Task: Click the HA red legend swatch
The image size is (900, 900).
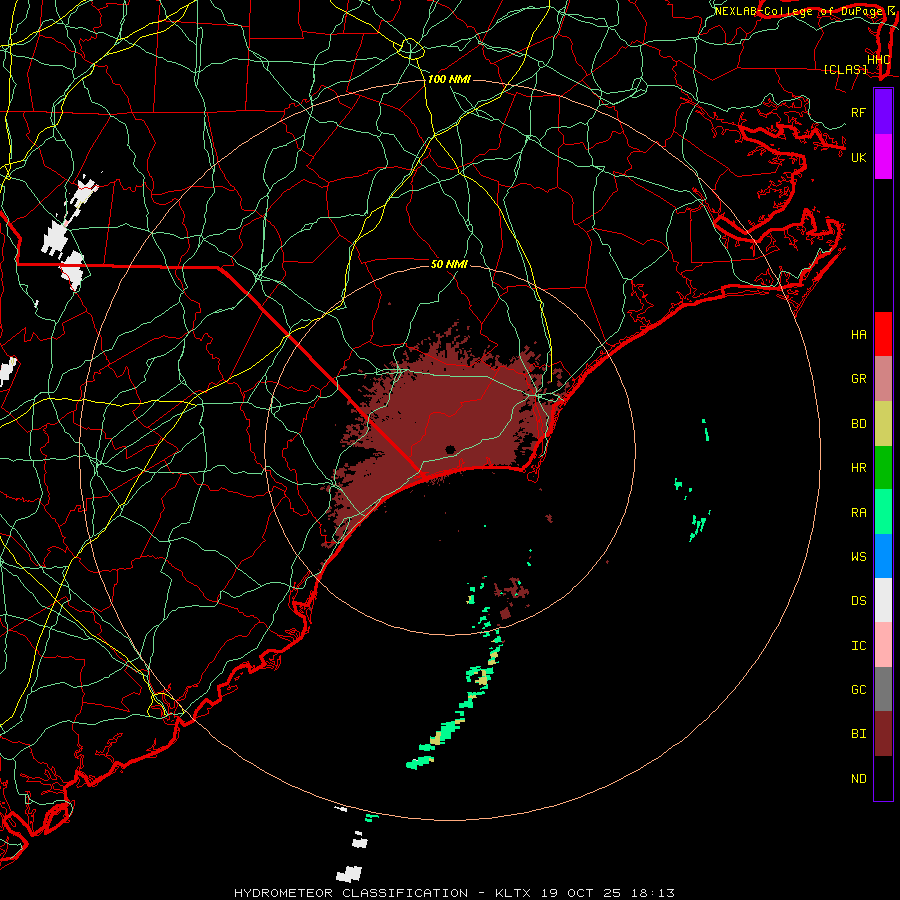Action: pos(883,334)
